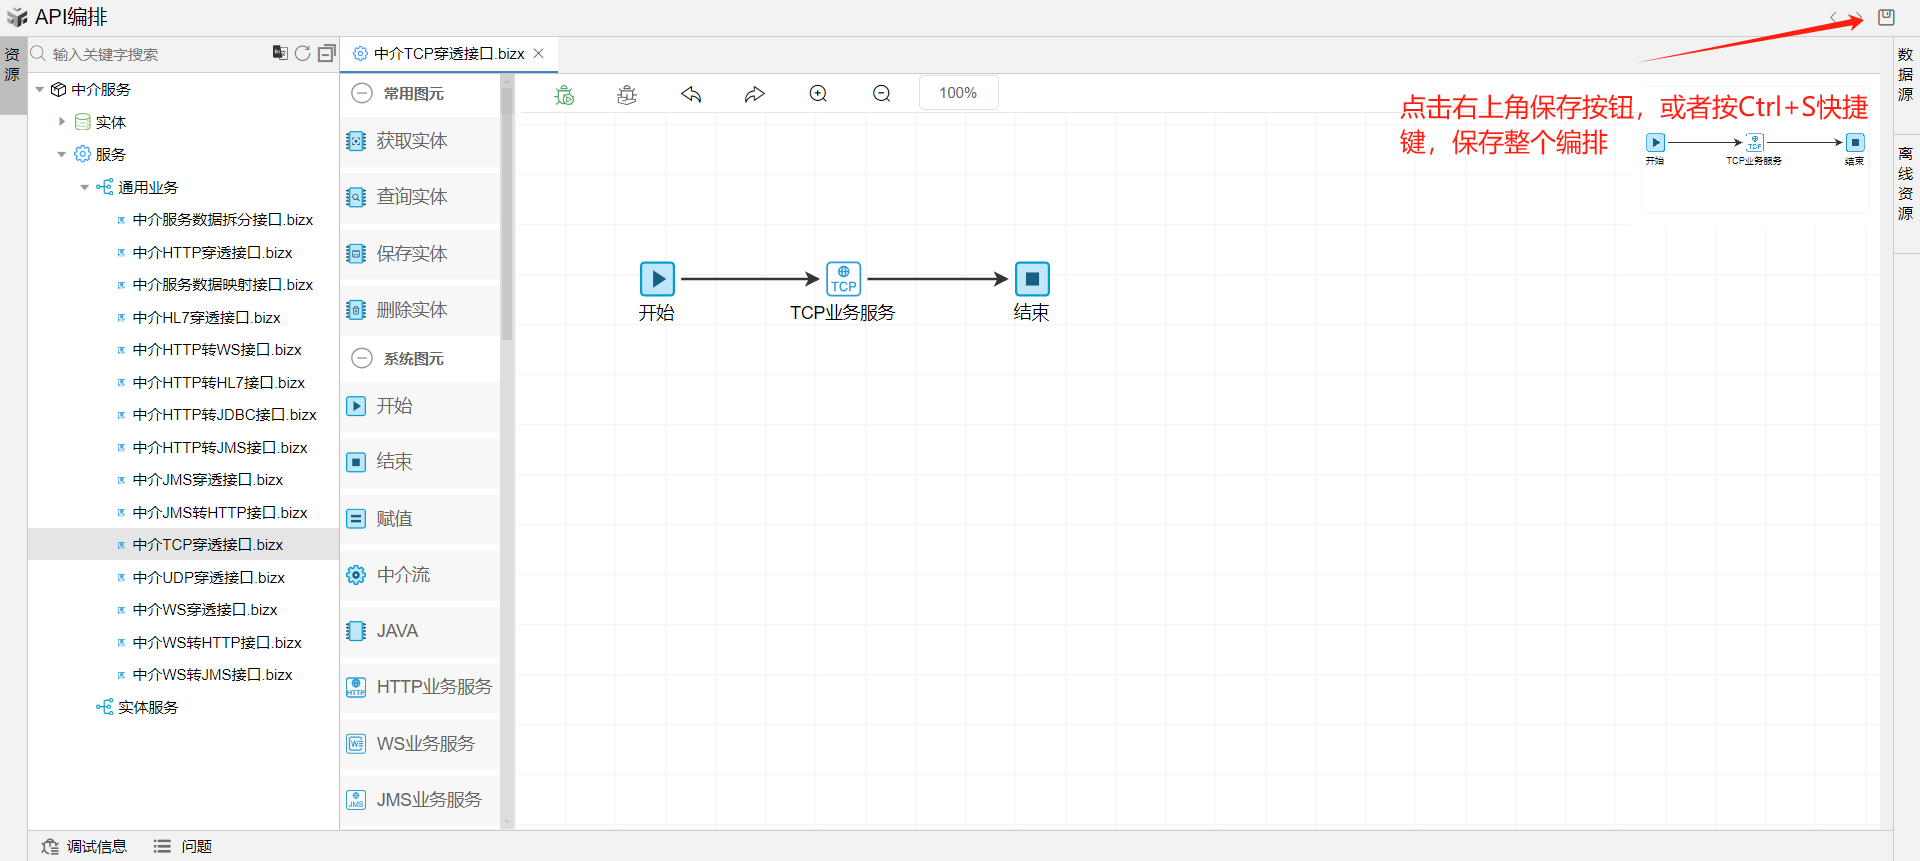Collapse the 系统图元 palette section
This screenshot has width=1920, height=861.
(x=362, y=358)
